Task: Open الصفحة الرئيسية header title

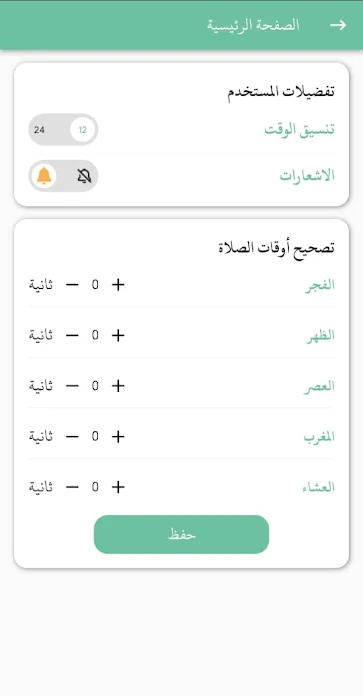Action: pos(253,25)
